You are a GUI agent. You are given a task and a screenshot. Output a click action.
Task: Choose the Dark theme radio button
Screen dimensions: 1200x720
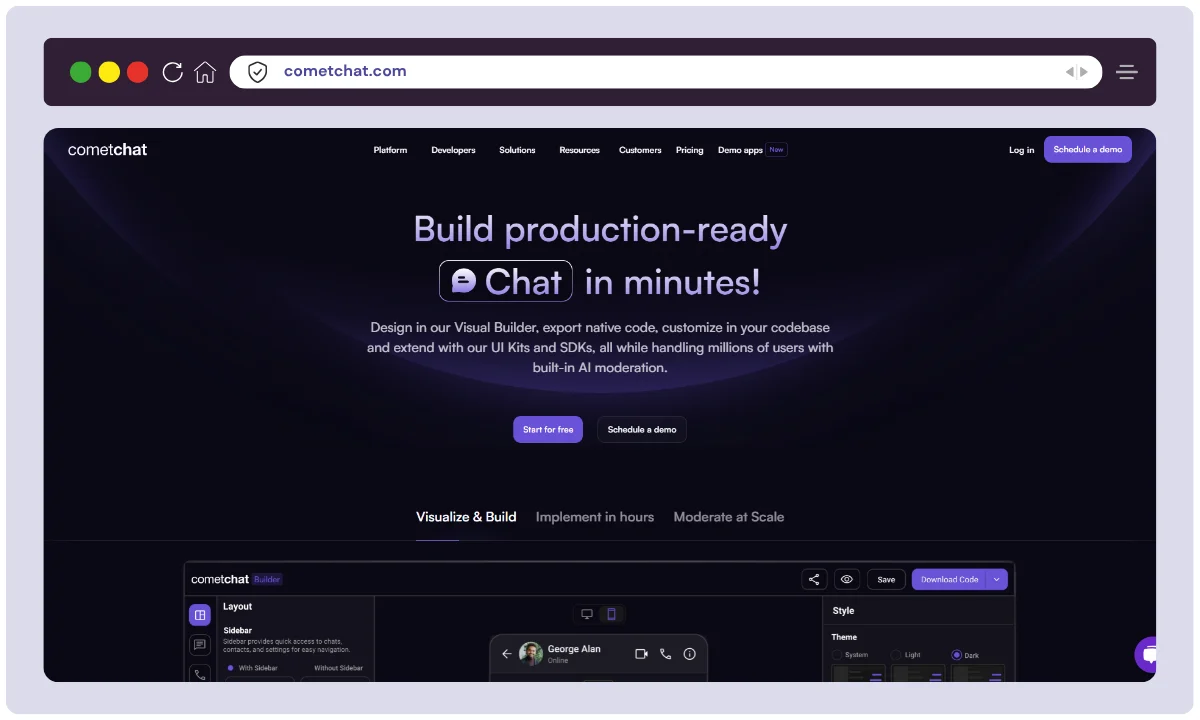[x=957, y=655]
